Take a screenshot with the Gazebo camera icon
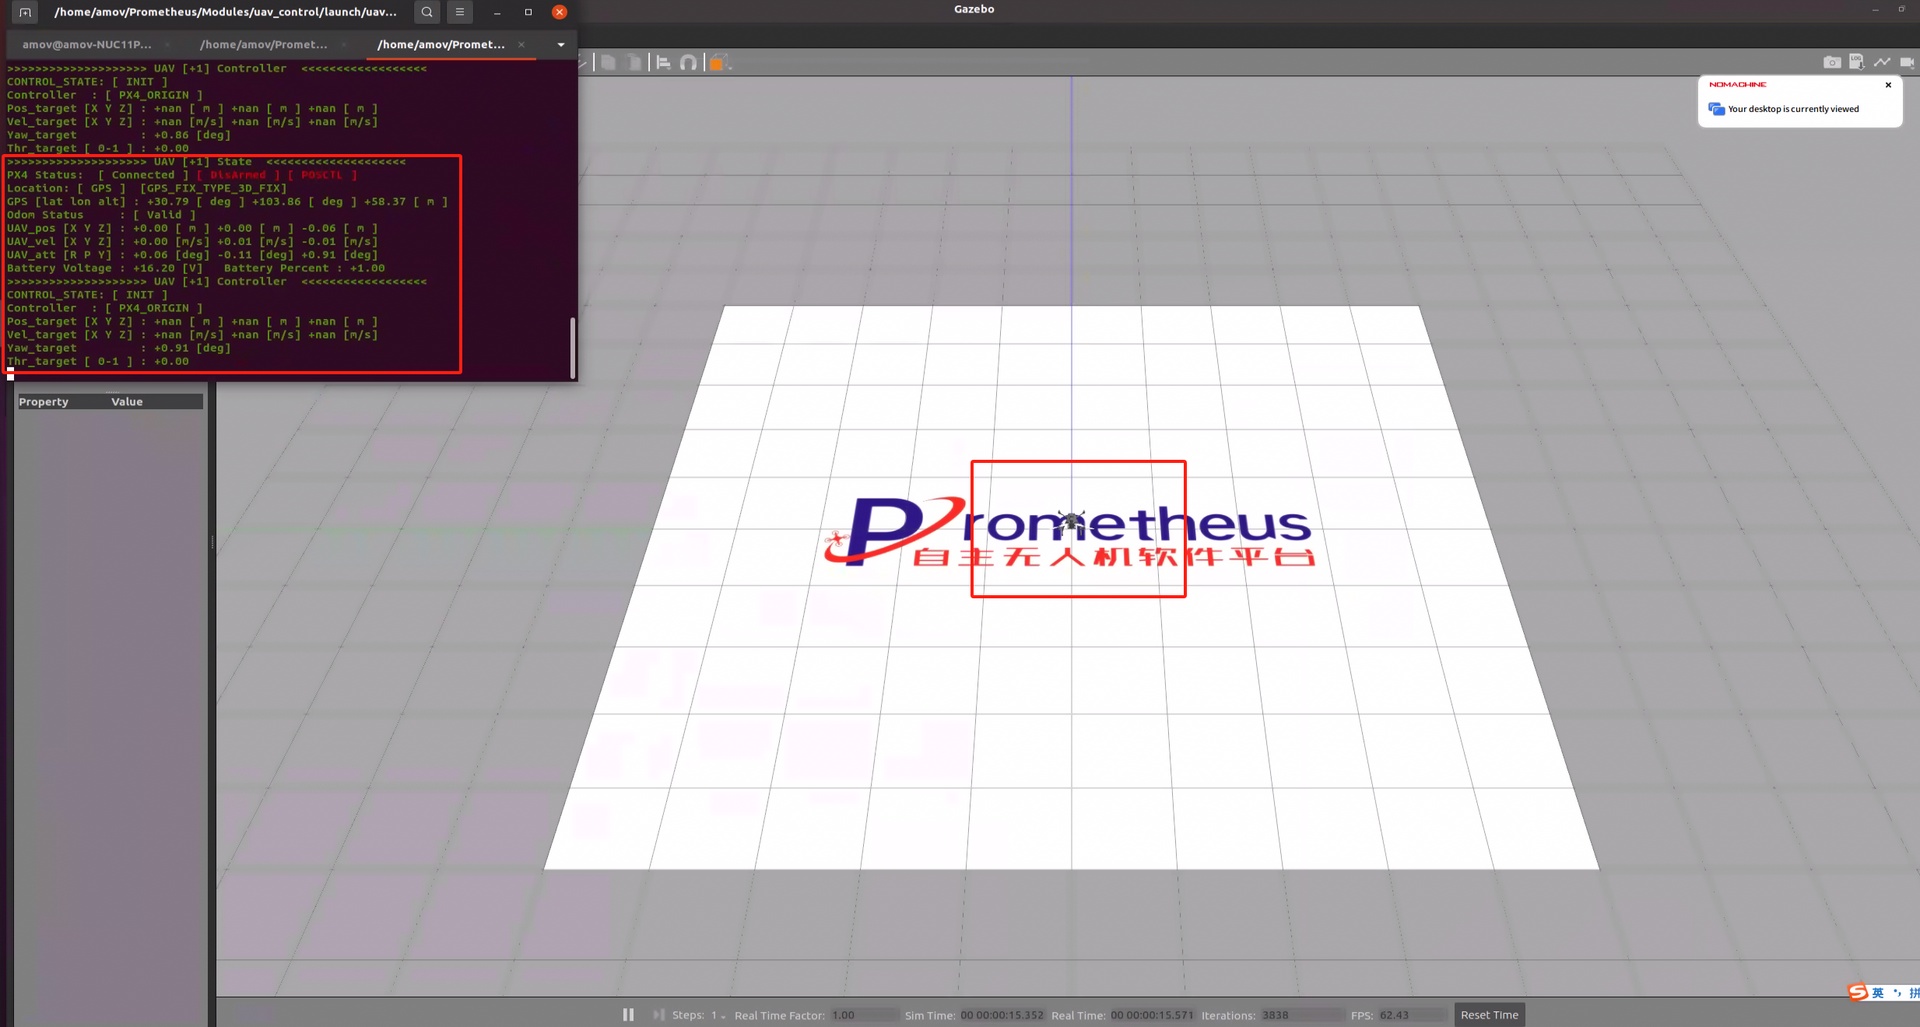The image size is (1920, 1027). pos(1831,62)
